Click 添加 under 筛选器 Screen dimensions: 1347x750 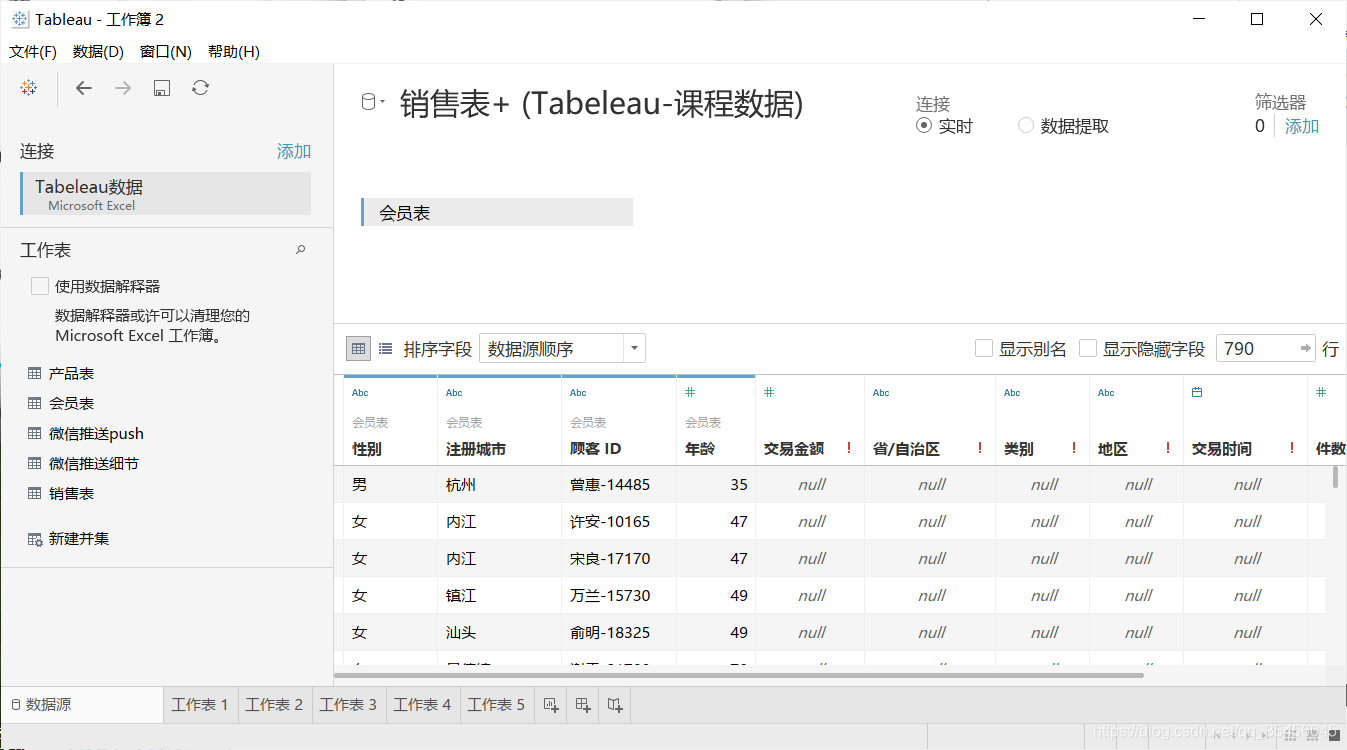point(1302,126)
